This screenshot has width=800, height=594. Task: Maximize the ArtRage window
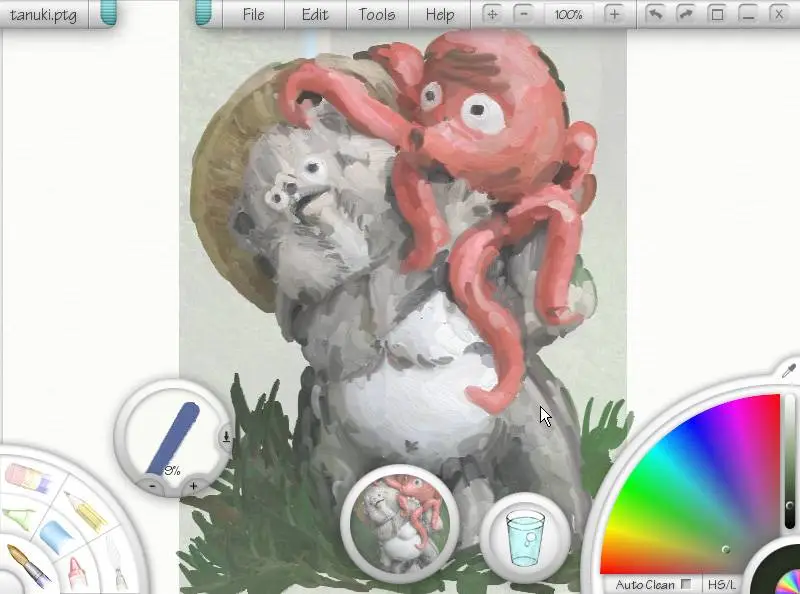click(717, 14)
